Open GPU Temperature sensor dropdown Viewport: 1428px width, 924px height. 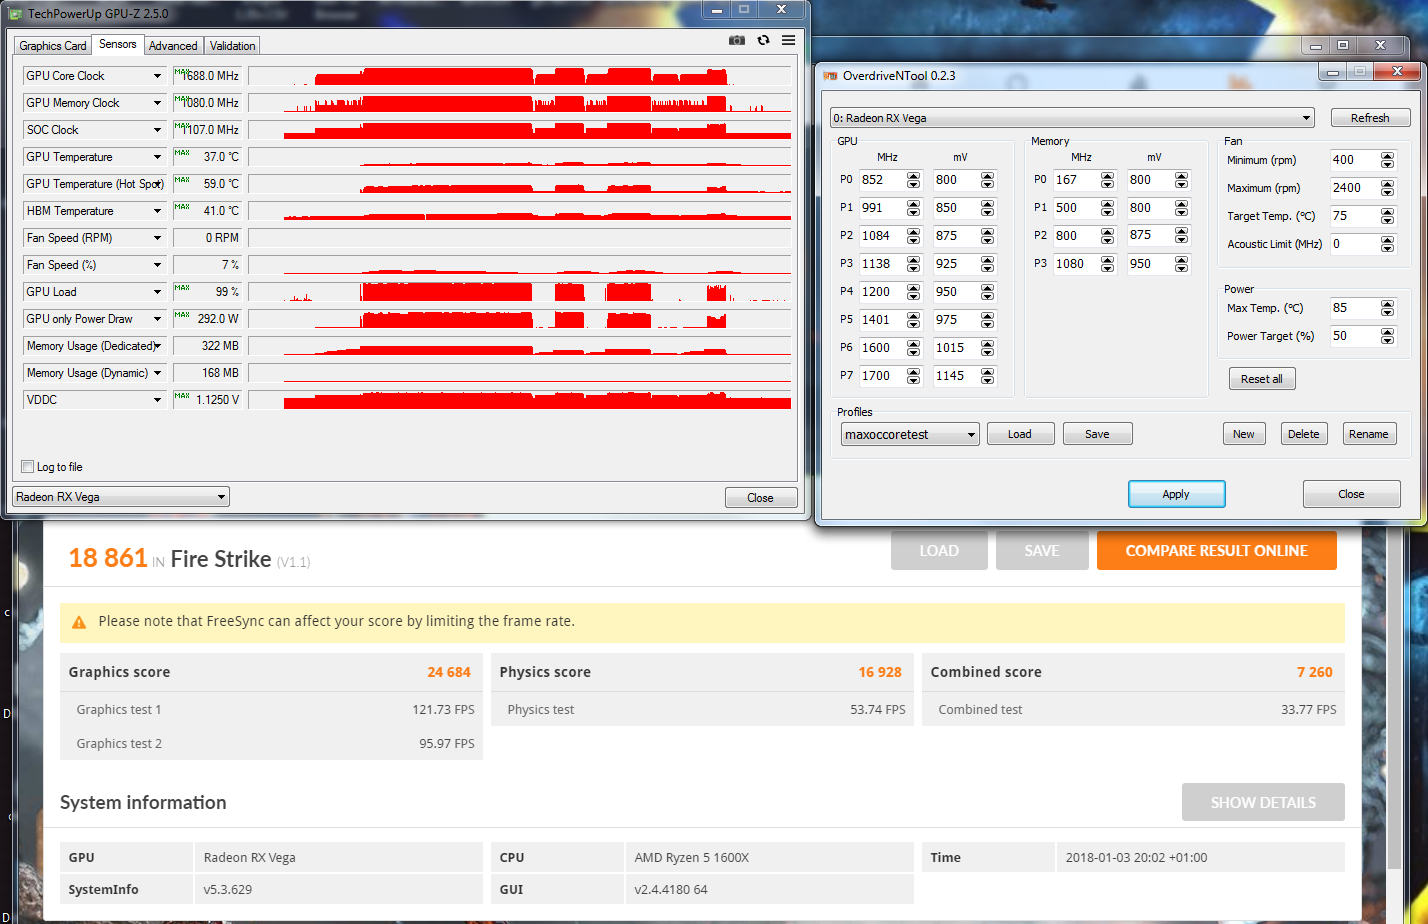click(157, 157)
